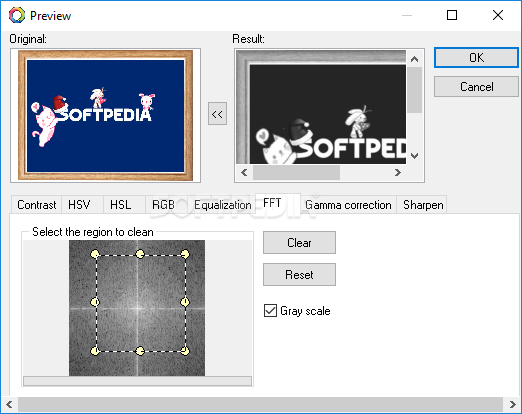Viewport: 522px width, 414px height.
Task: Click the Reset button
Action: [299, 275]
